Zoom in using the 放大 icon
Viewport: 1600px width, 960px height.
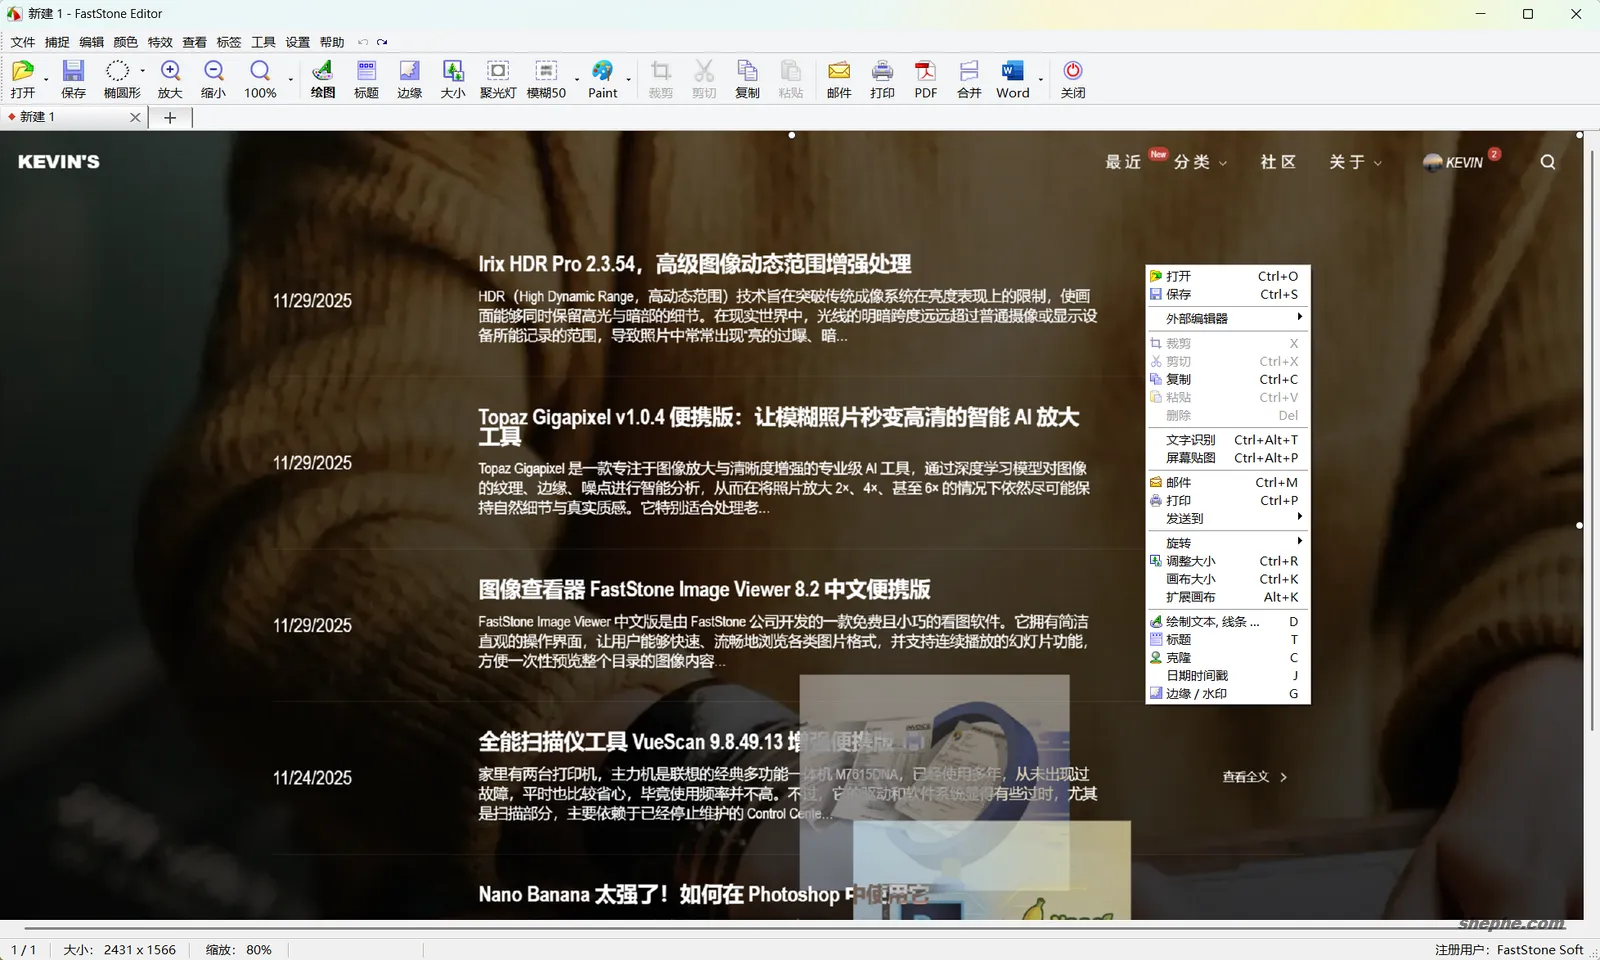(170, 78)
